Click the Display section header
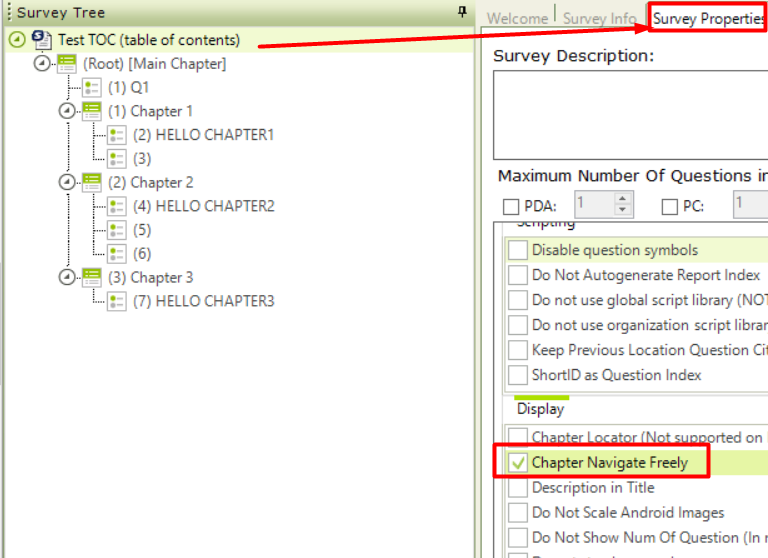 540,409
